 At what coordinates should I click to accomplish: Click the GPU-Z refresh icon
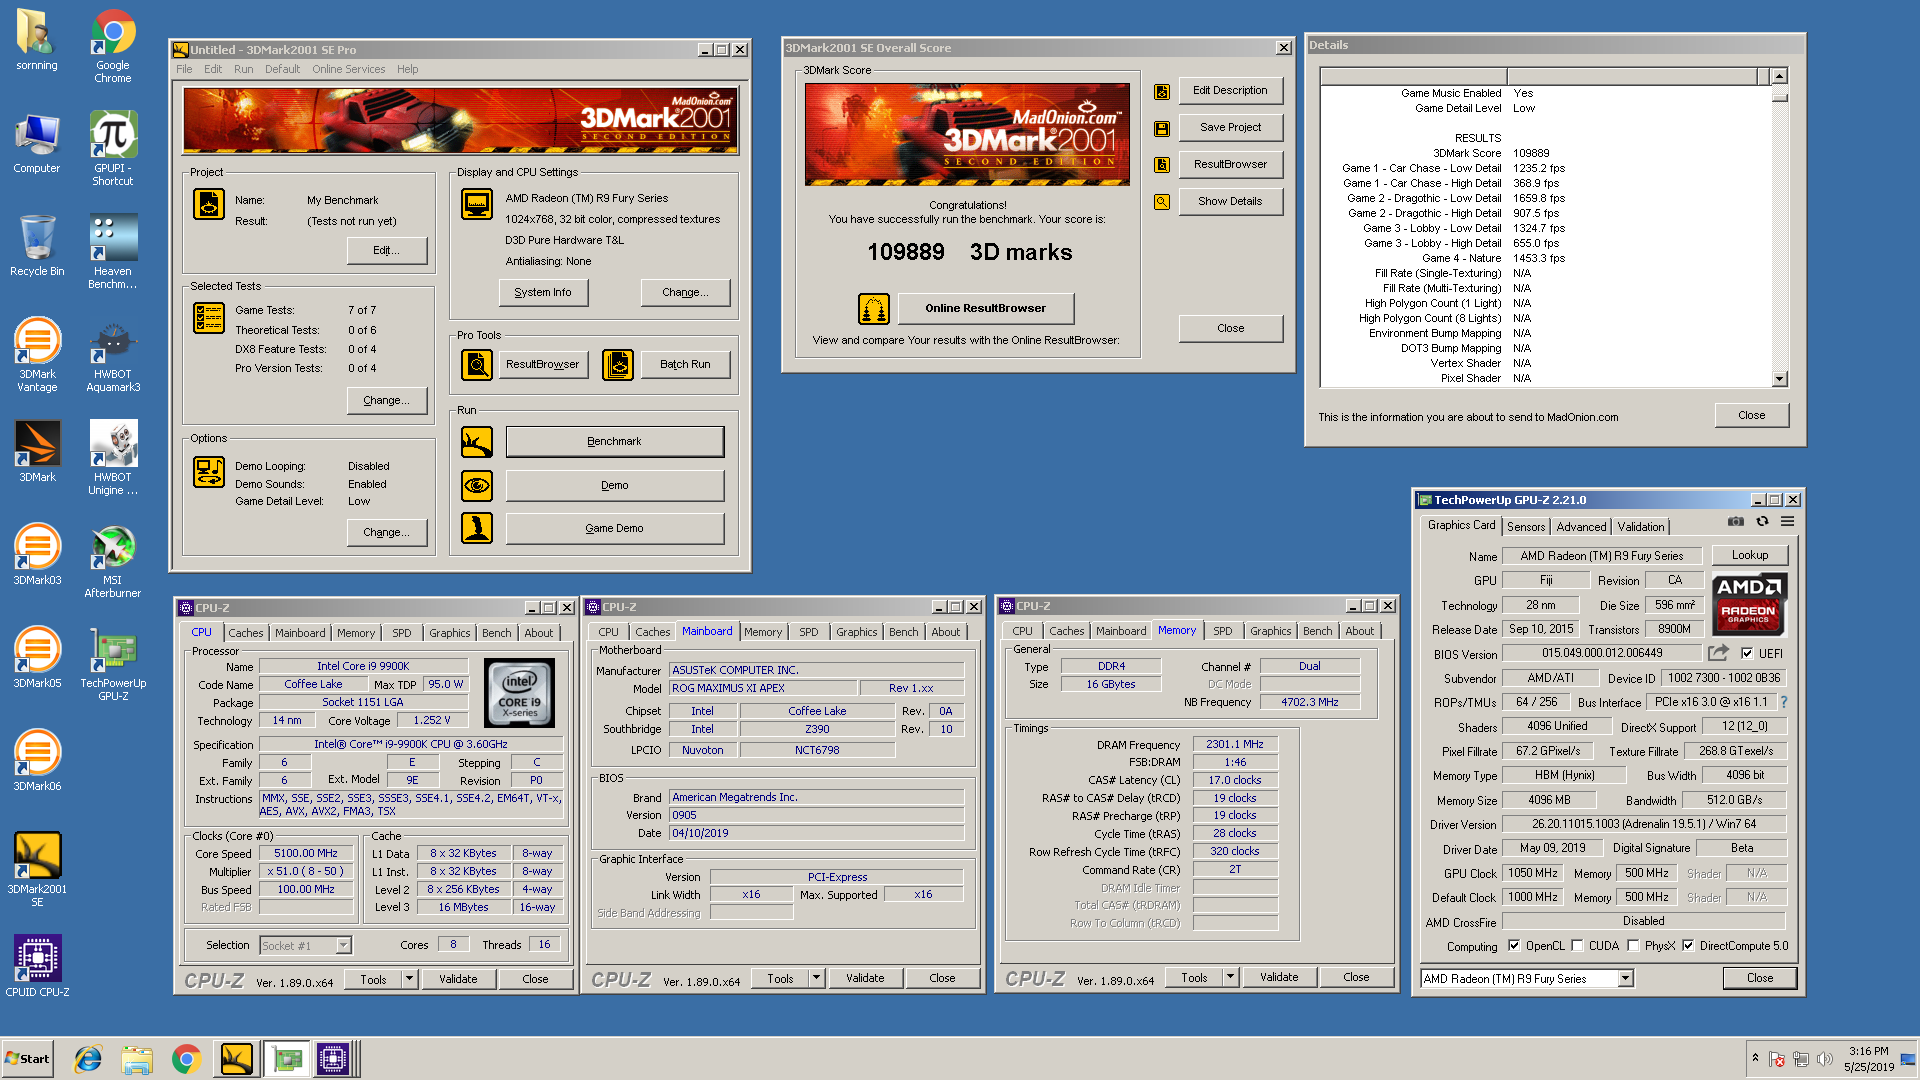click(1763, 522)
